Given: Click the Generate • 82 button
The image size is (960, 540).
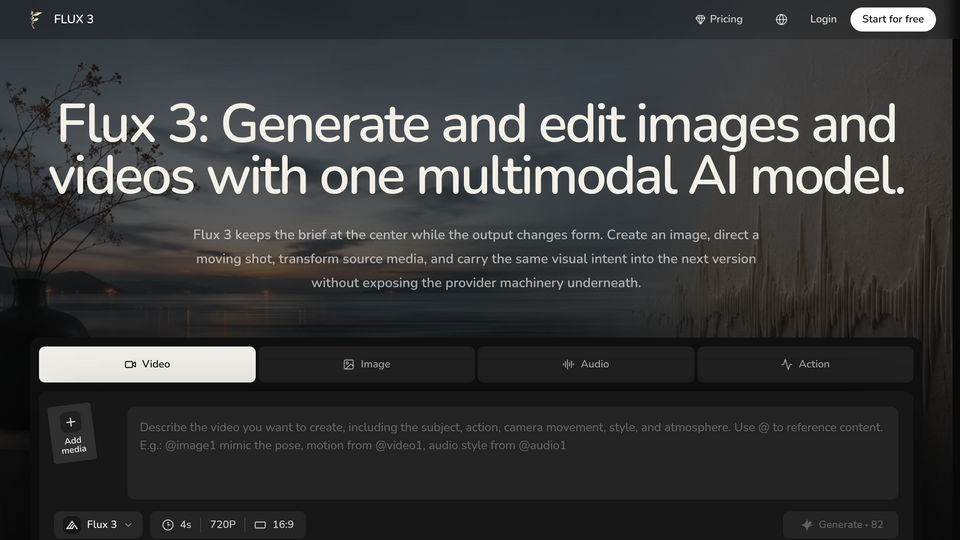Looking at the screenshot, I should click(x=841, y=525).
